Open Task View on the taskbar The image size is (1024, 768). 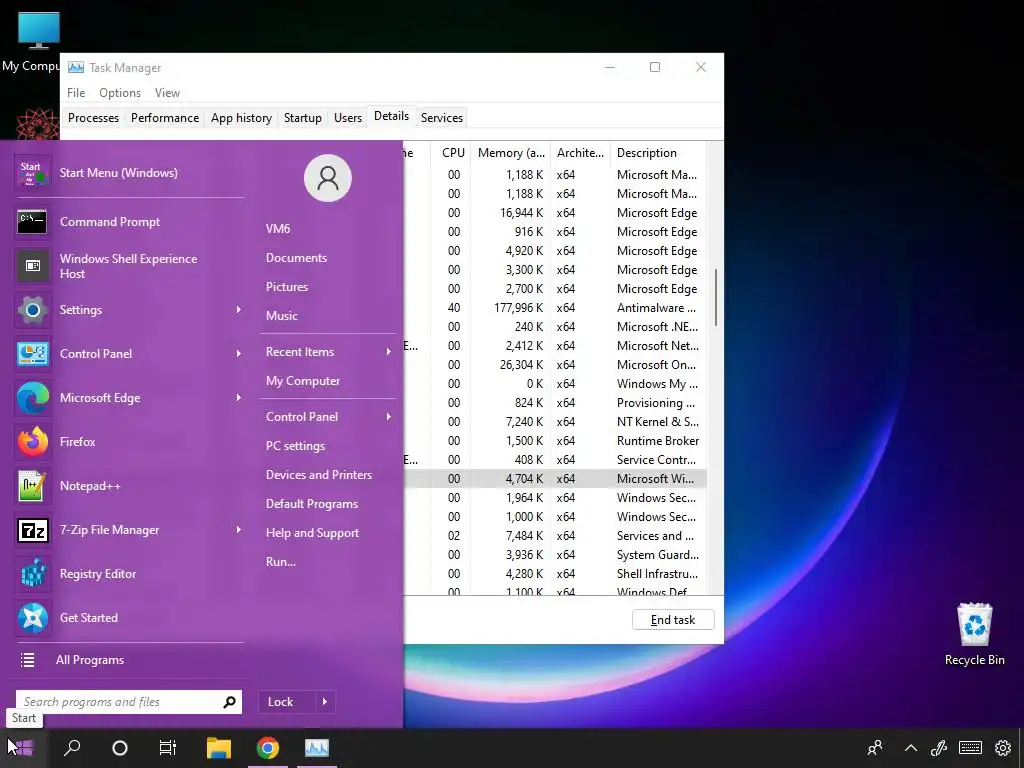pyautogui.click(x=168, y=748)
